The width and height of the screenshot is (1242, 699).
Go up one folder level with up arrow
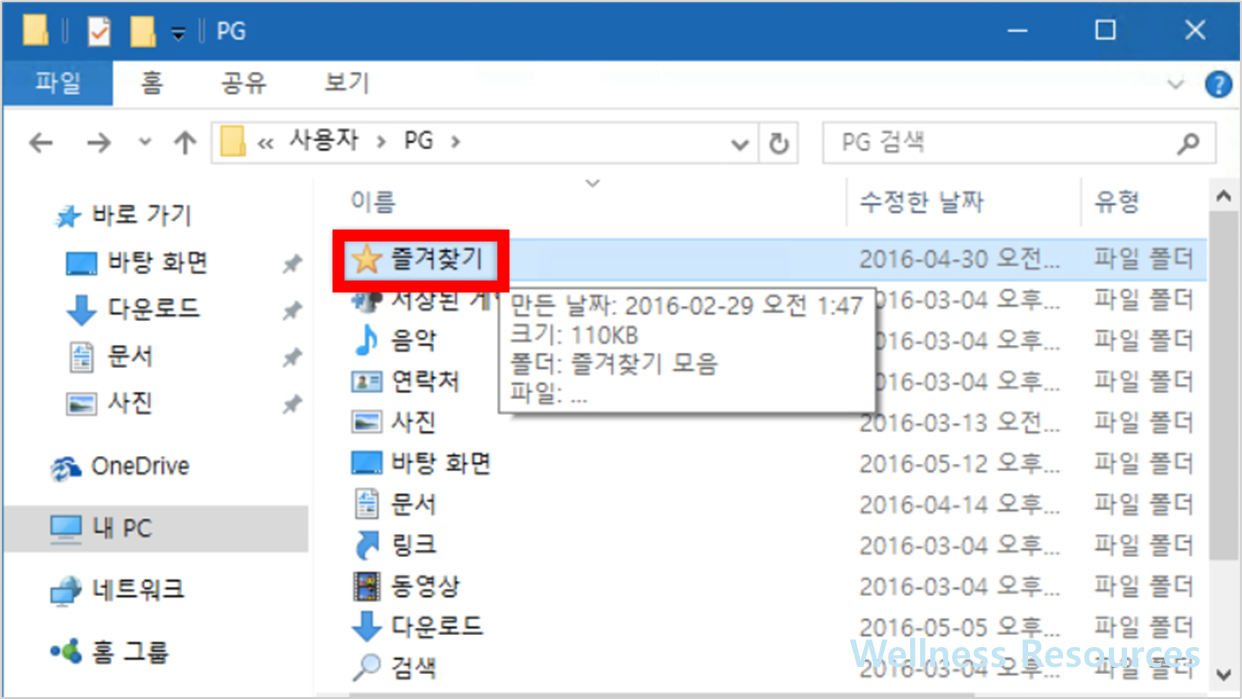[184, 143]
